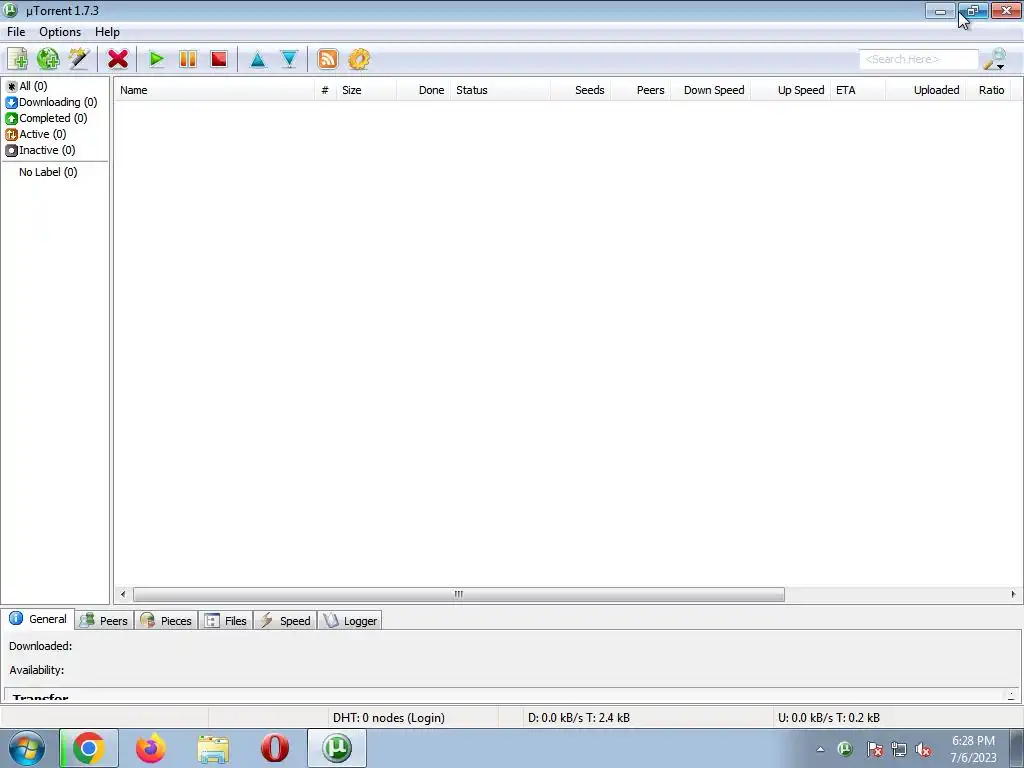Click the Move Down Queue arrow icon
This screenshot has width=1024, height=768.
289,59
